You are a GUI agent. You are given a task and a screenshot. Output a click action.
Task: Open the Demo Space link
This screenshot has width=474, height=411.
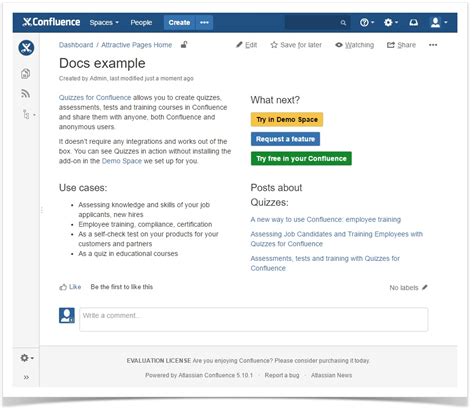pos(122,161)
